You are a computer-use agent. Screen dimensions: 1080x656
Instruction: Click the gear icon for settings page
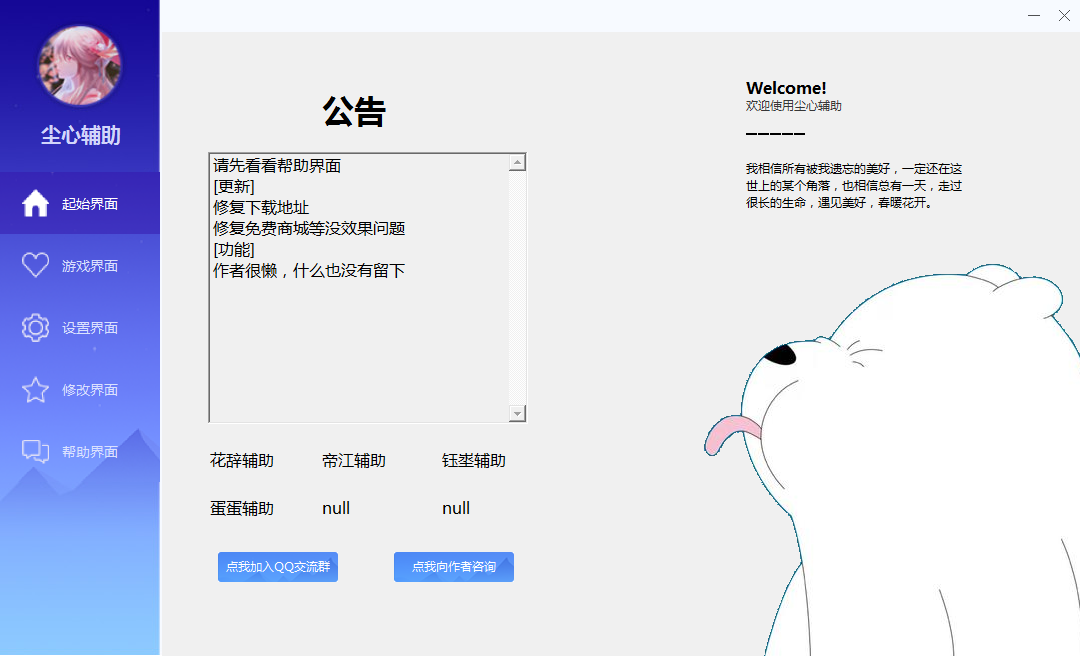point(35,327)
